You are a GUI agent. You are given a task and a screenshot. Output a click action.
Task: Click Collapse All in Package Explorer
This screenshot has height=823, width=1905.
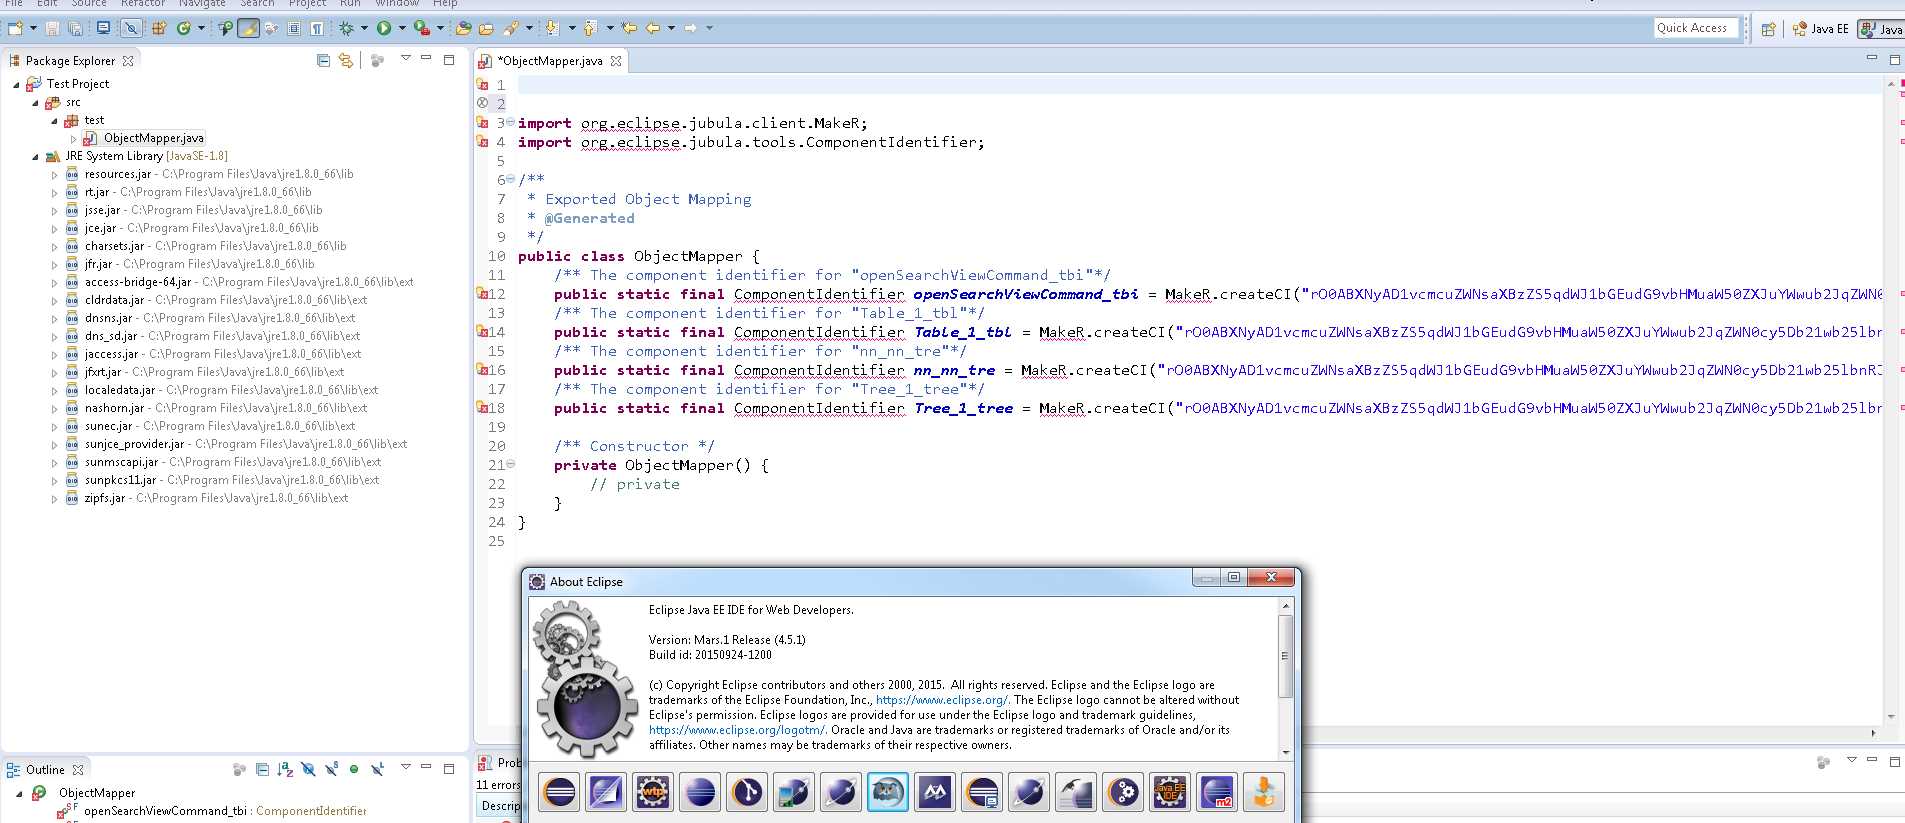click(x=323, y=61)
